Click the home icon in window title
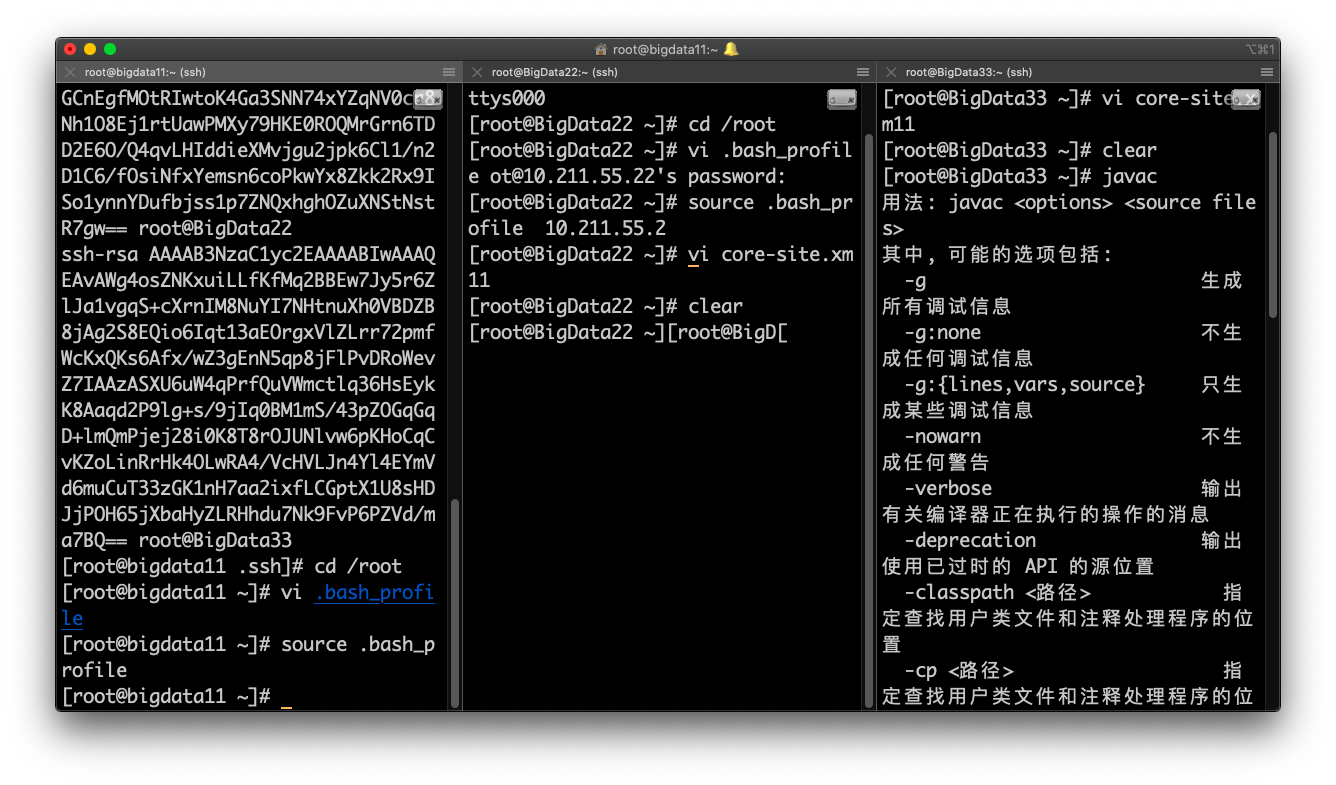Screen dimensions: 1336x785 (x=601, y=49)
